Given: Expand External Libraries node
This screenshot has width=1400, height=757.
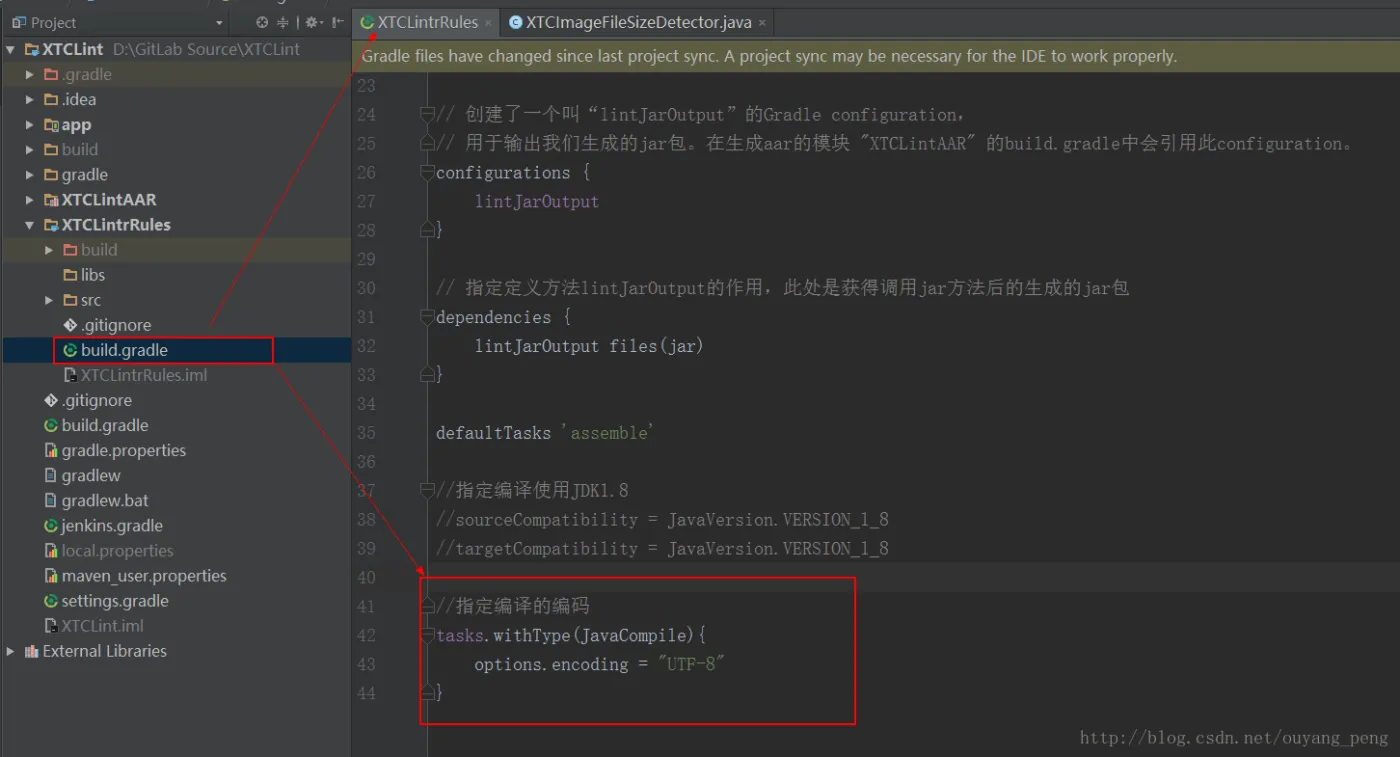Looking at the screenshot, I should tap(11, 651).
